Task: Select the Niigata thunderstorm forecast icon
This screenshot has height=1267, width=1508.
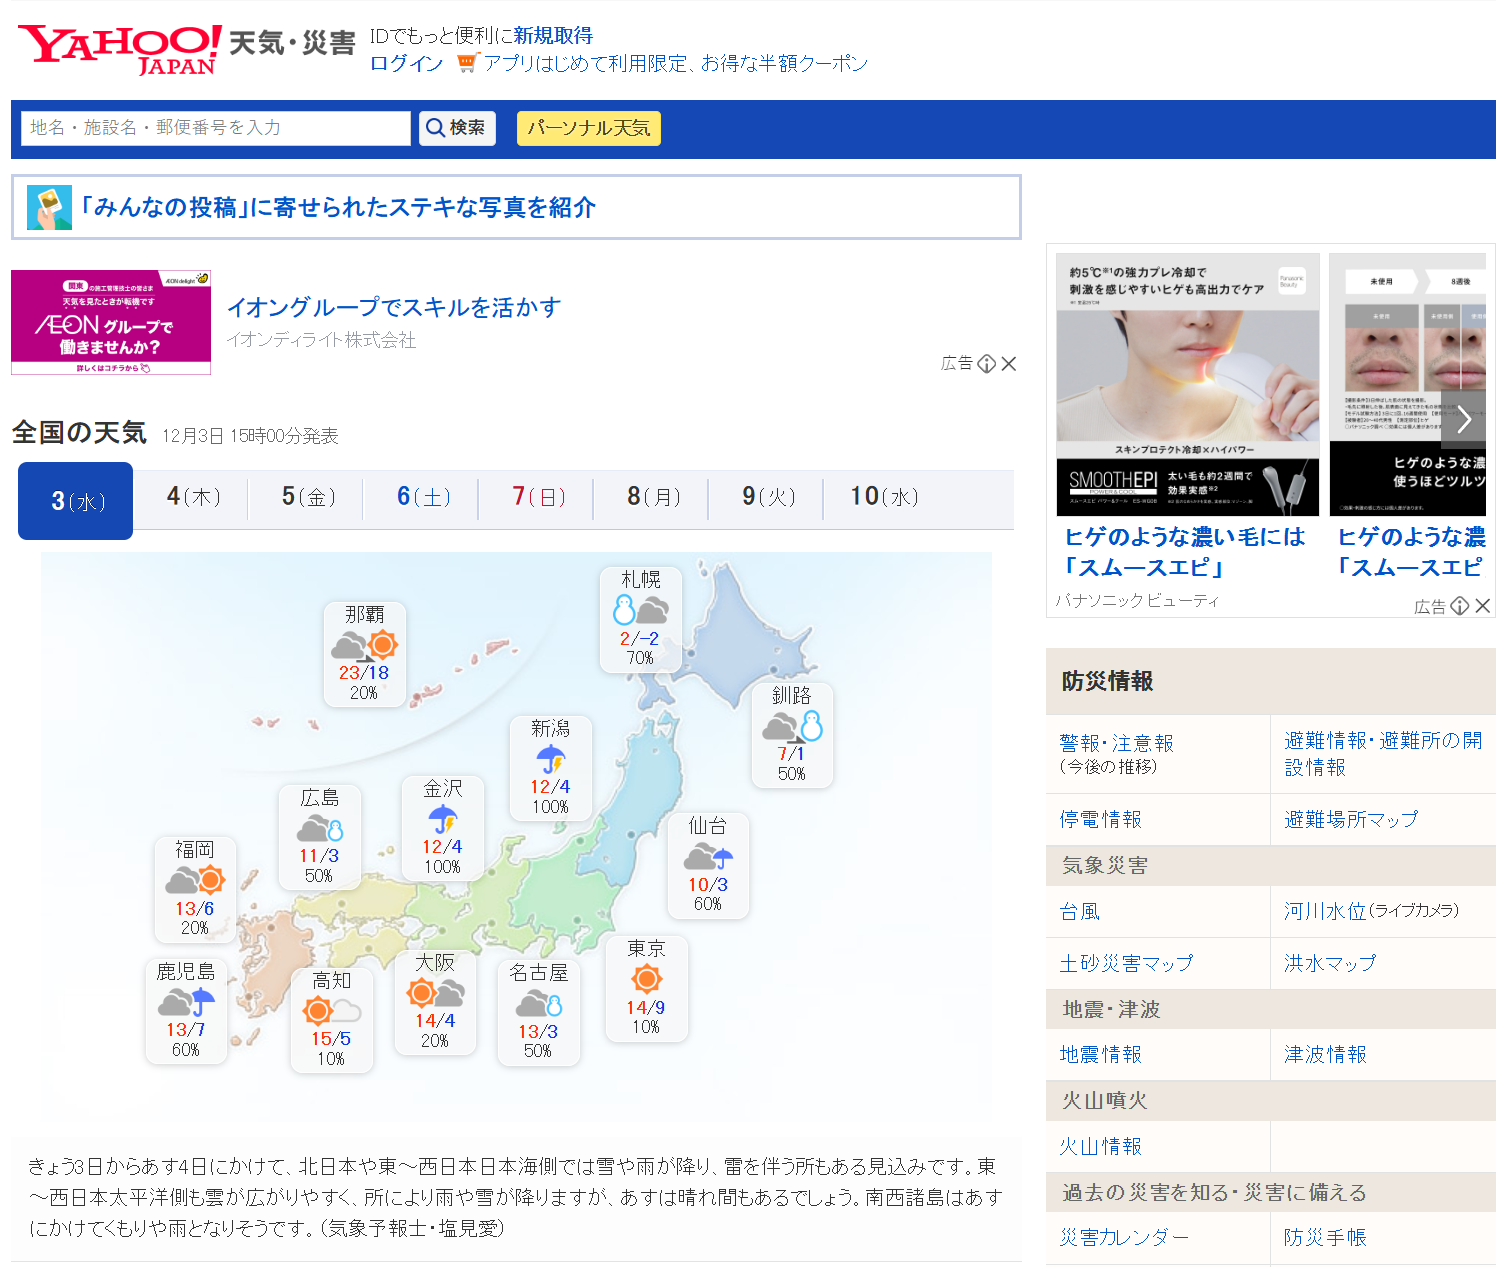Action: (550, 759)
